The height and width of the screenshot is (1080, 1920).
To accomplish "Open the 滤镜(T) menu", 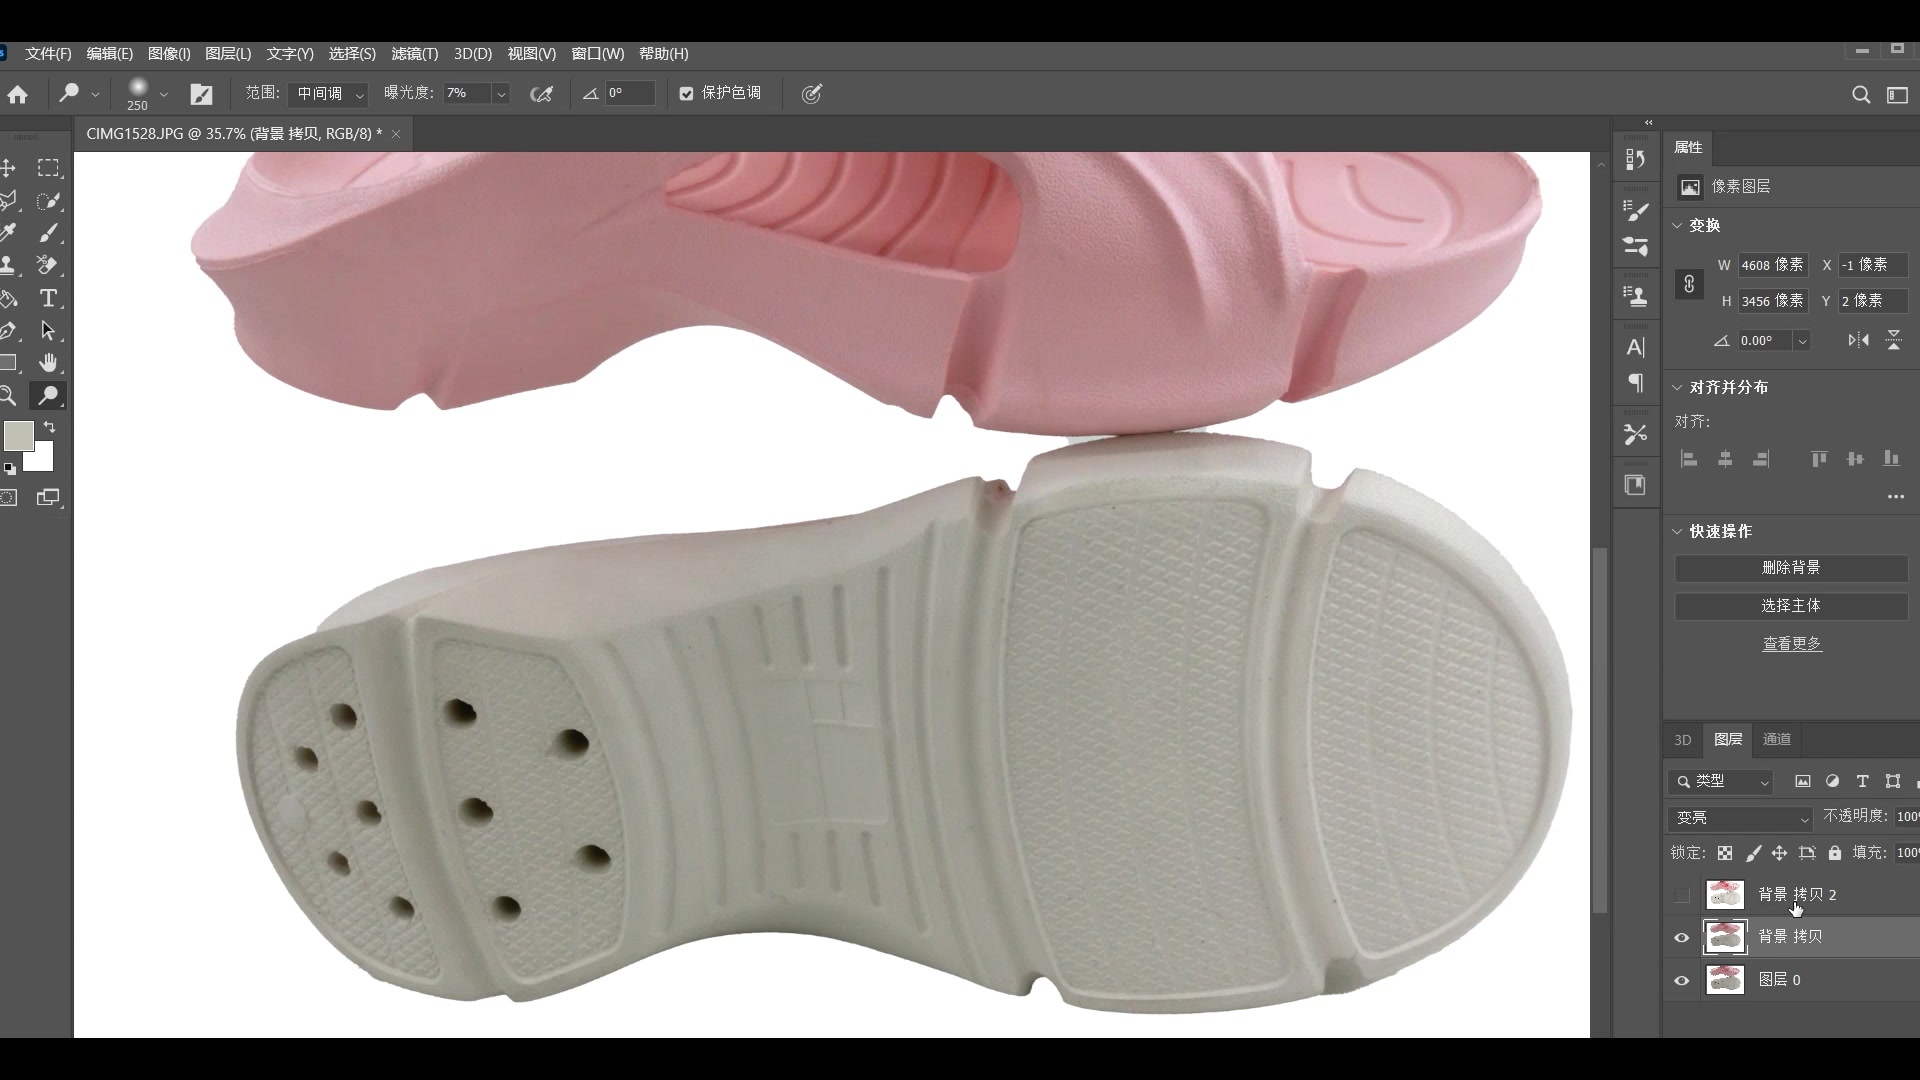I will tap(414, 54).
